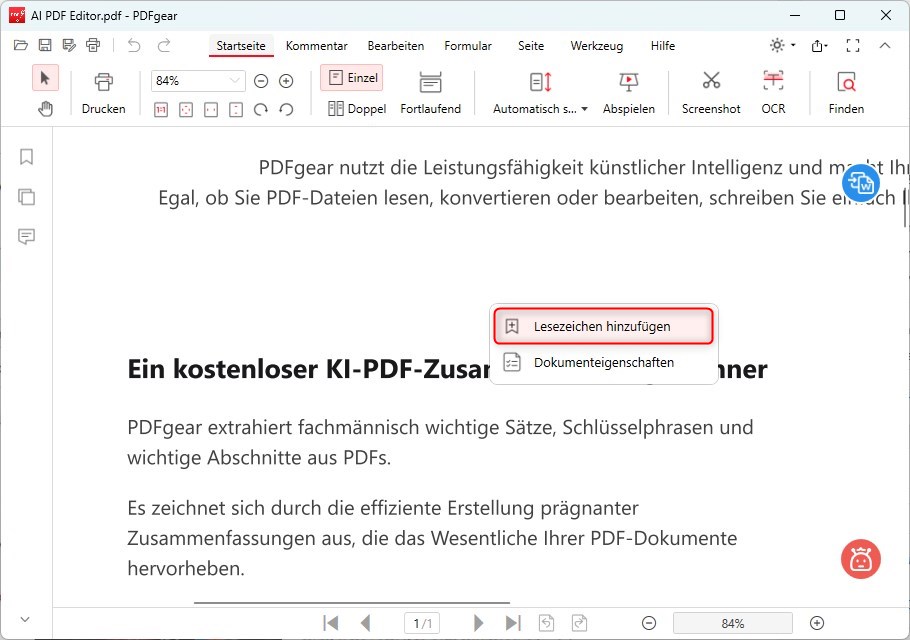
Task: Start the Abspielen slideshow
Action: click(x=629, y=93)
